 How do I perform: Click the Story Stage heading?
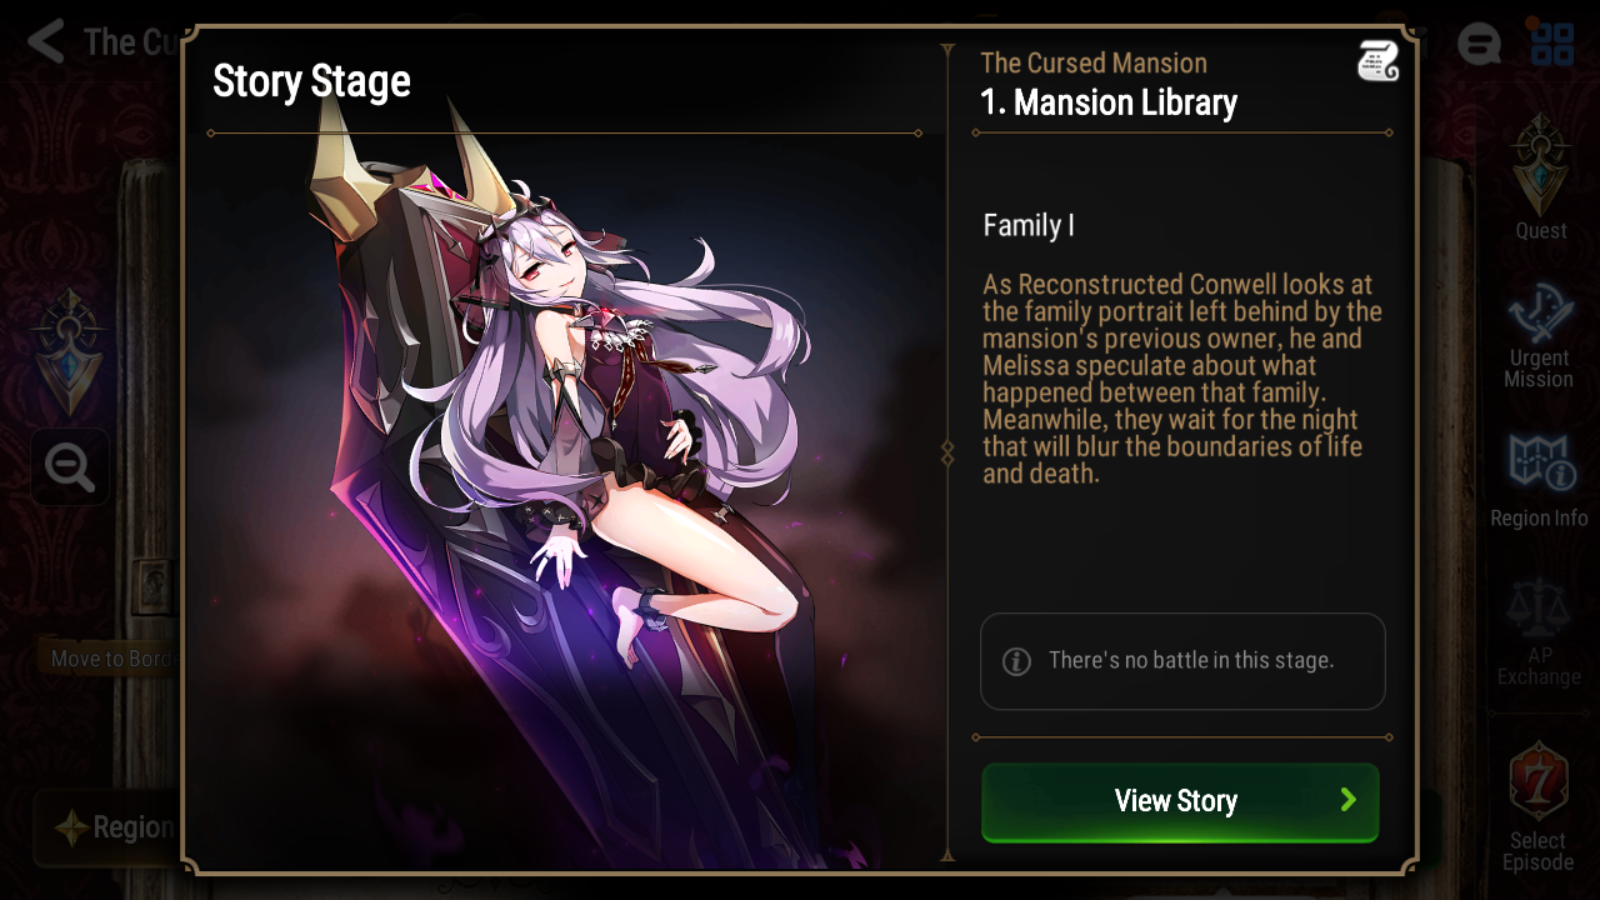click(312, 81)
